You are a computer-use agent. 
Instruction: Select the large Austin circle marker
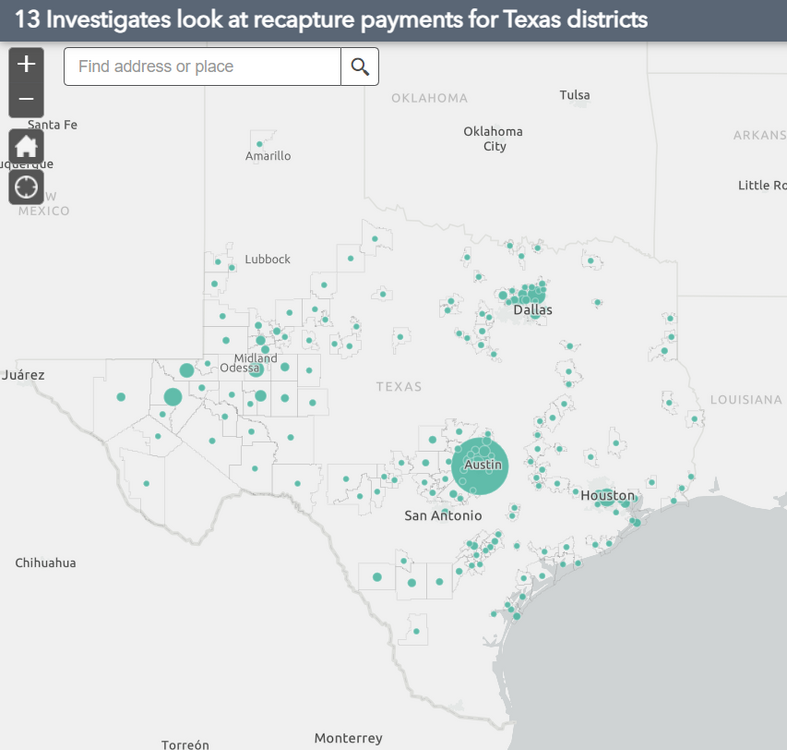[x=480, y=466]
